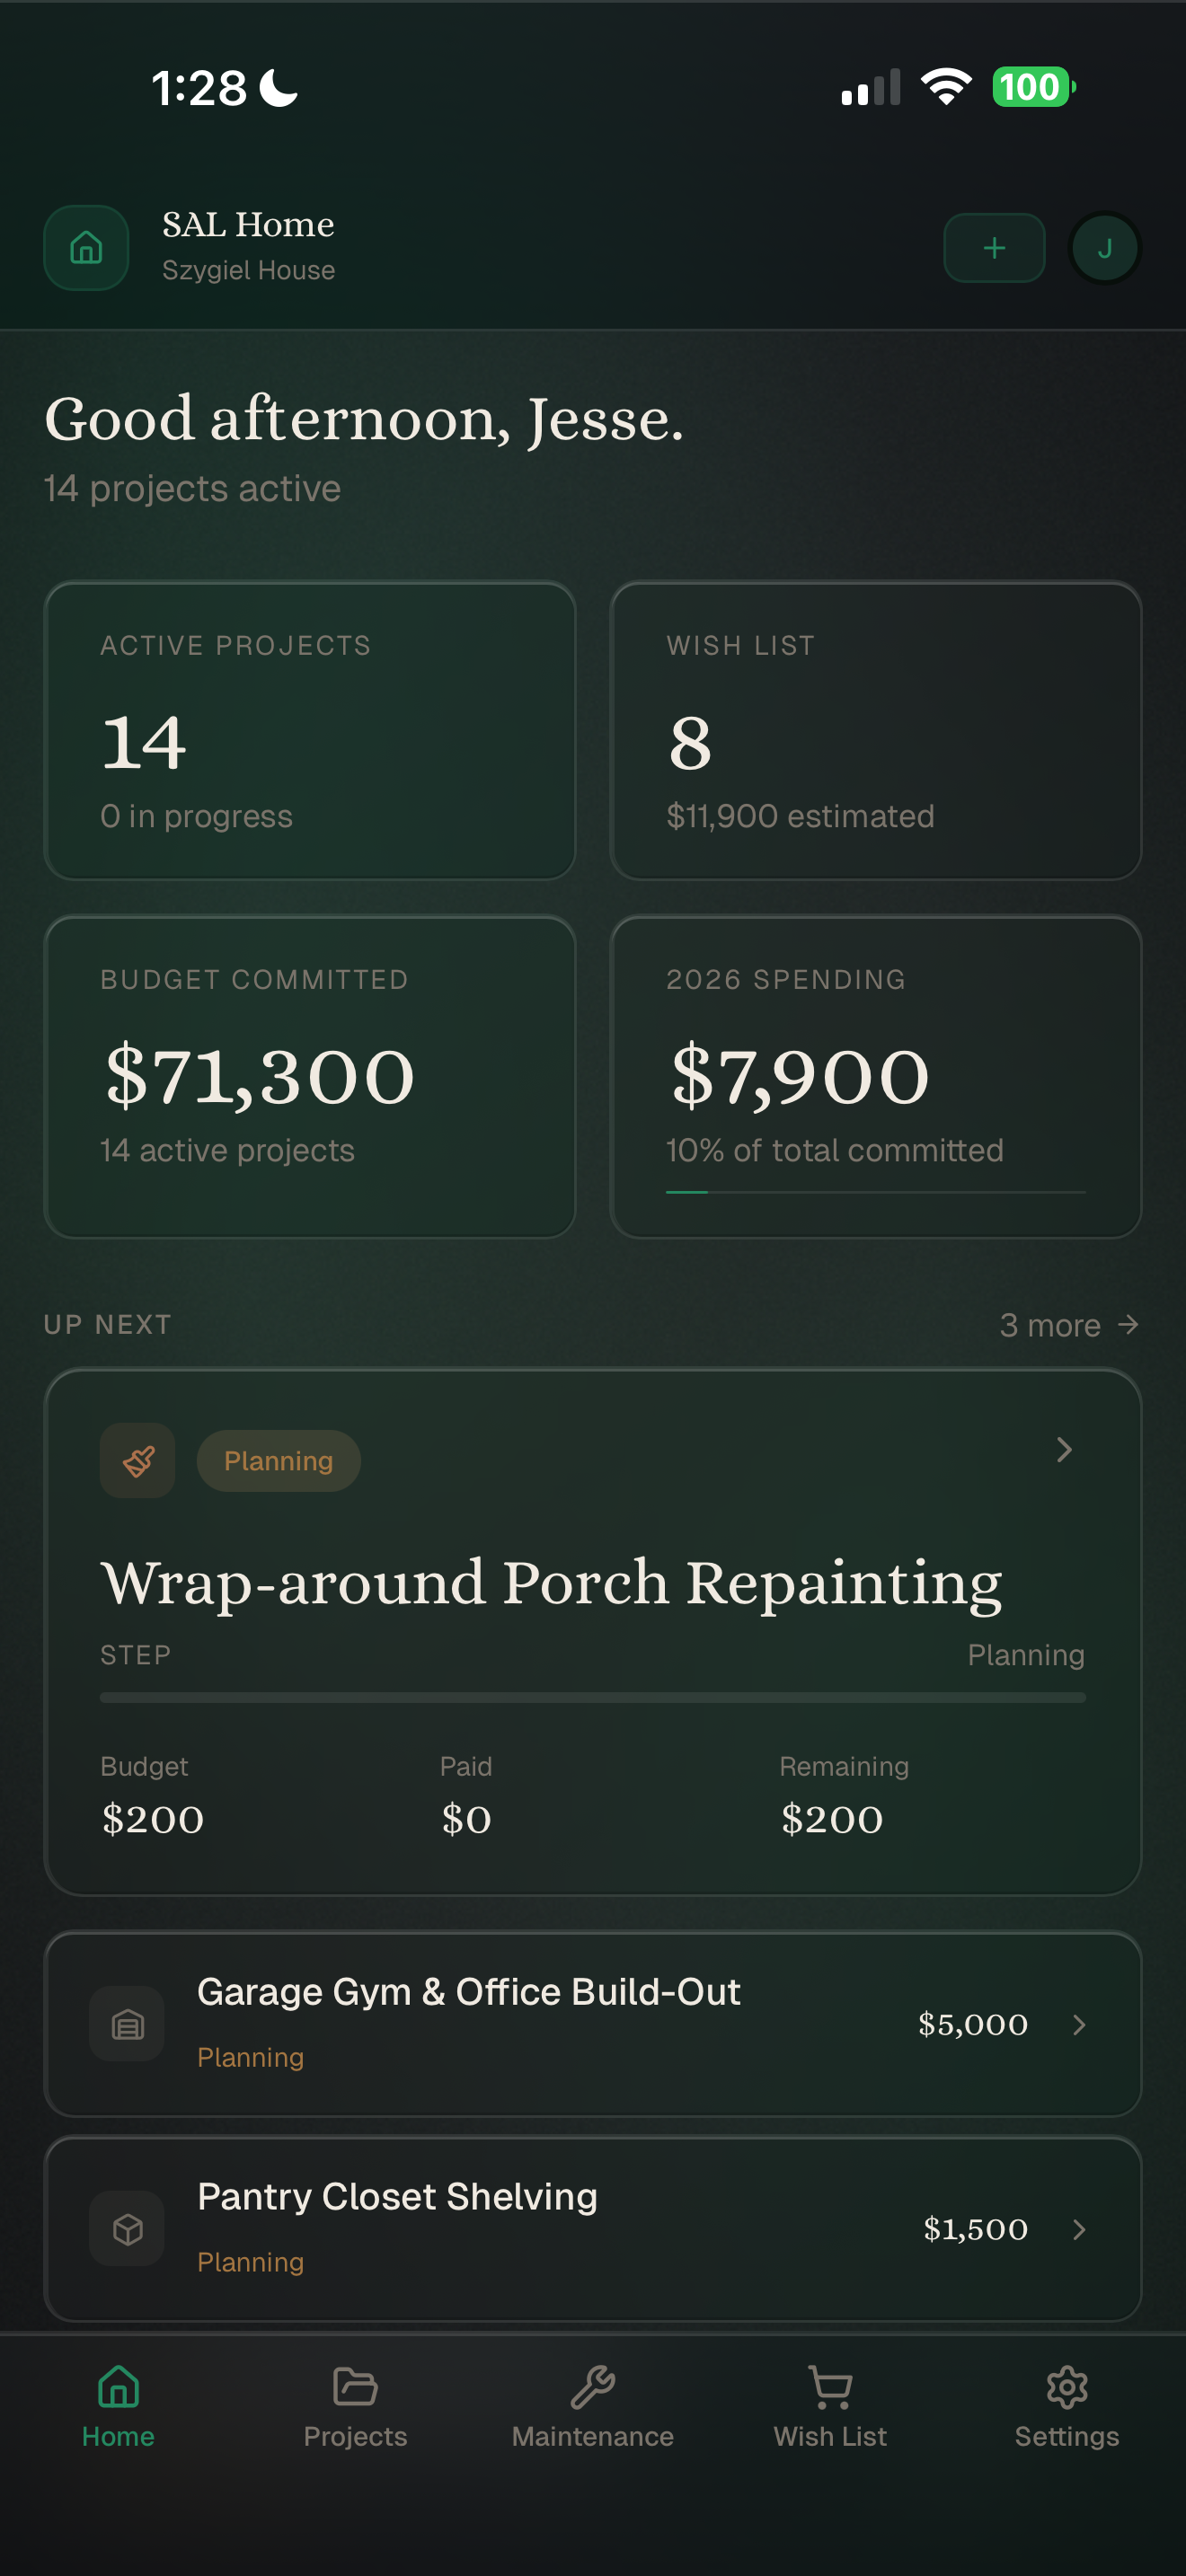
Task: Tap the garage icon beside Garage Gym
Action: click(127, 2024)
